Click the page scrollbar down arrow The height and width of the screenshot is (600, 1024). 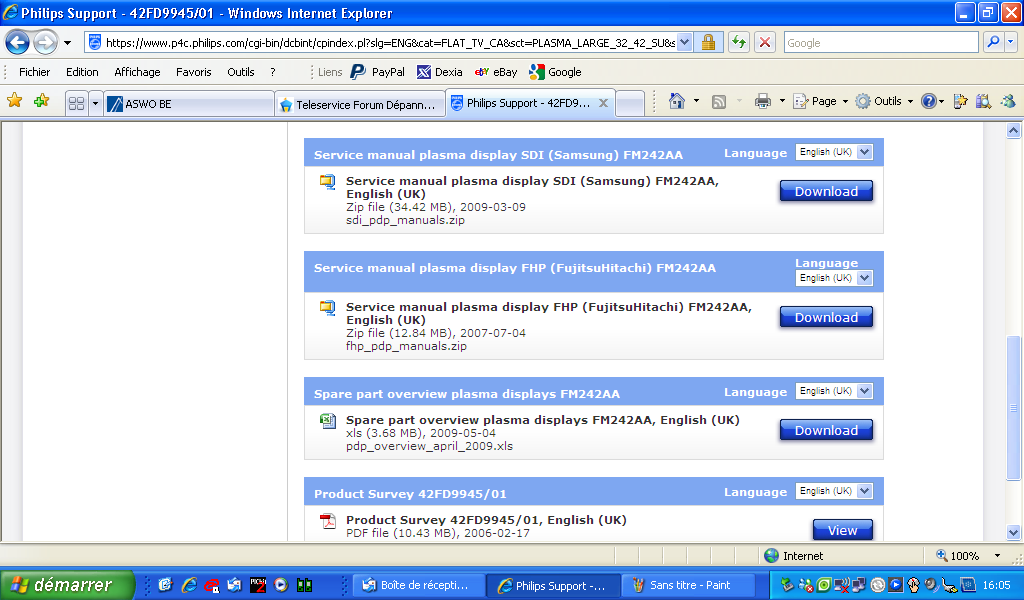[x=1014, y=533]
